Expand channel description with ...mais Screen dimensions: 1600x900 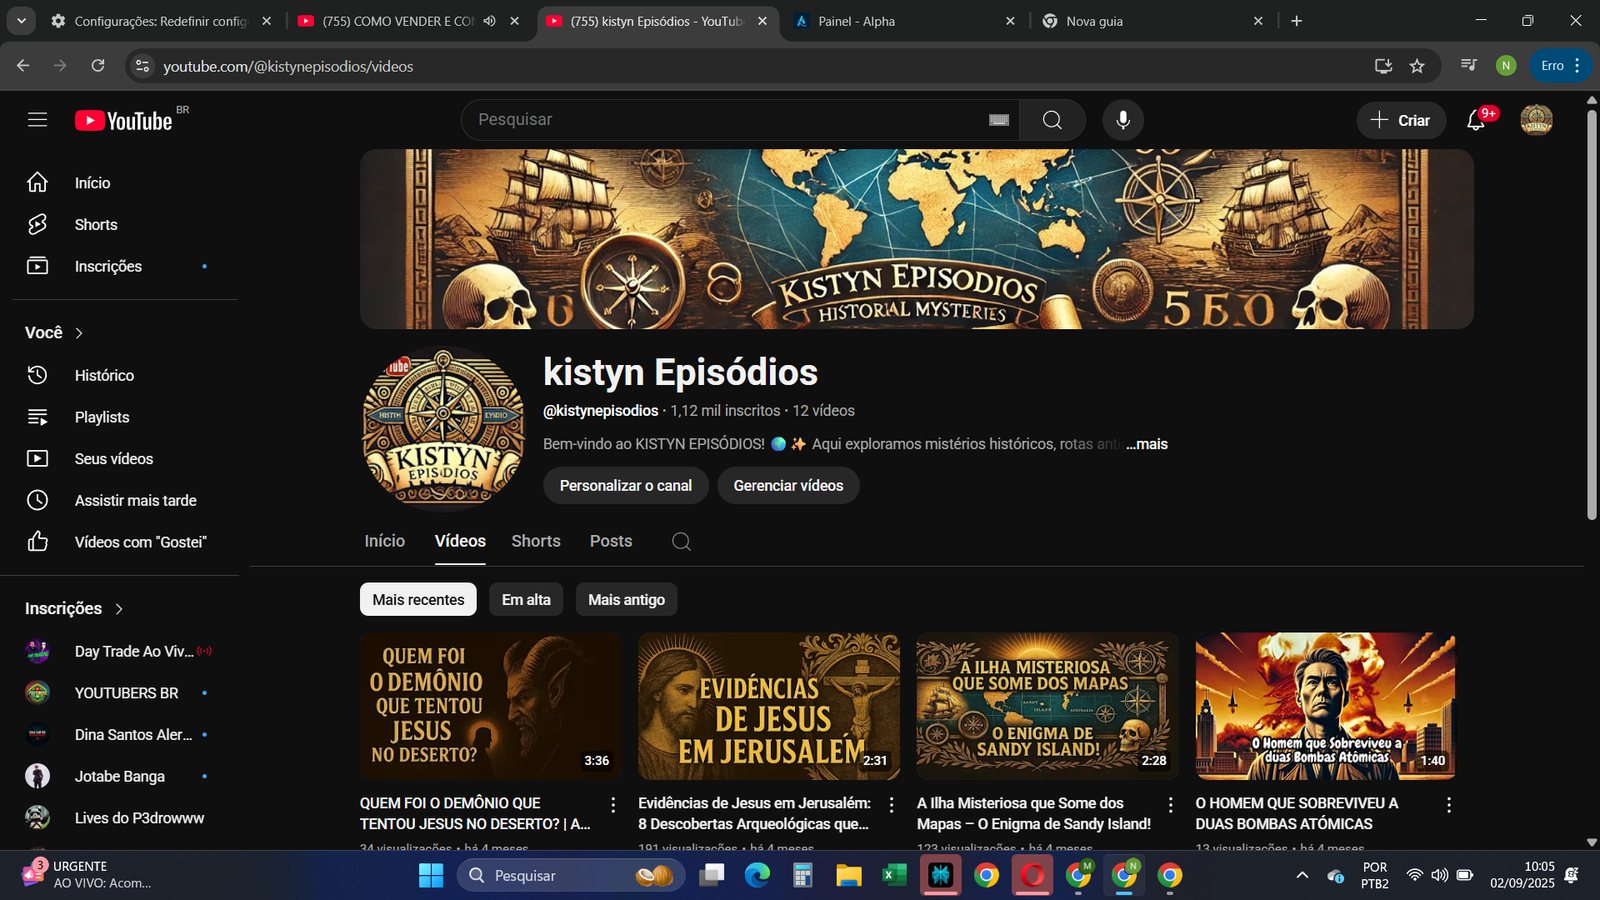pos(1147,444)
